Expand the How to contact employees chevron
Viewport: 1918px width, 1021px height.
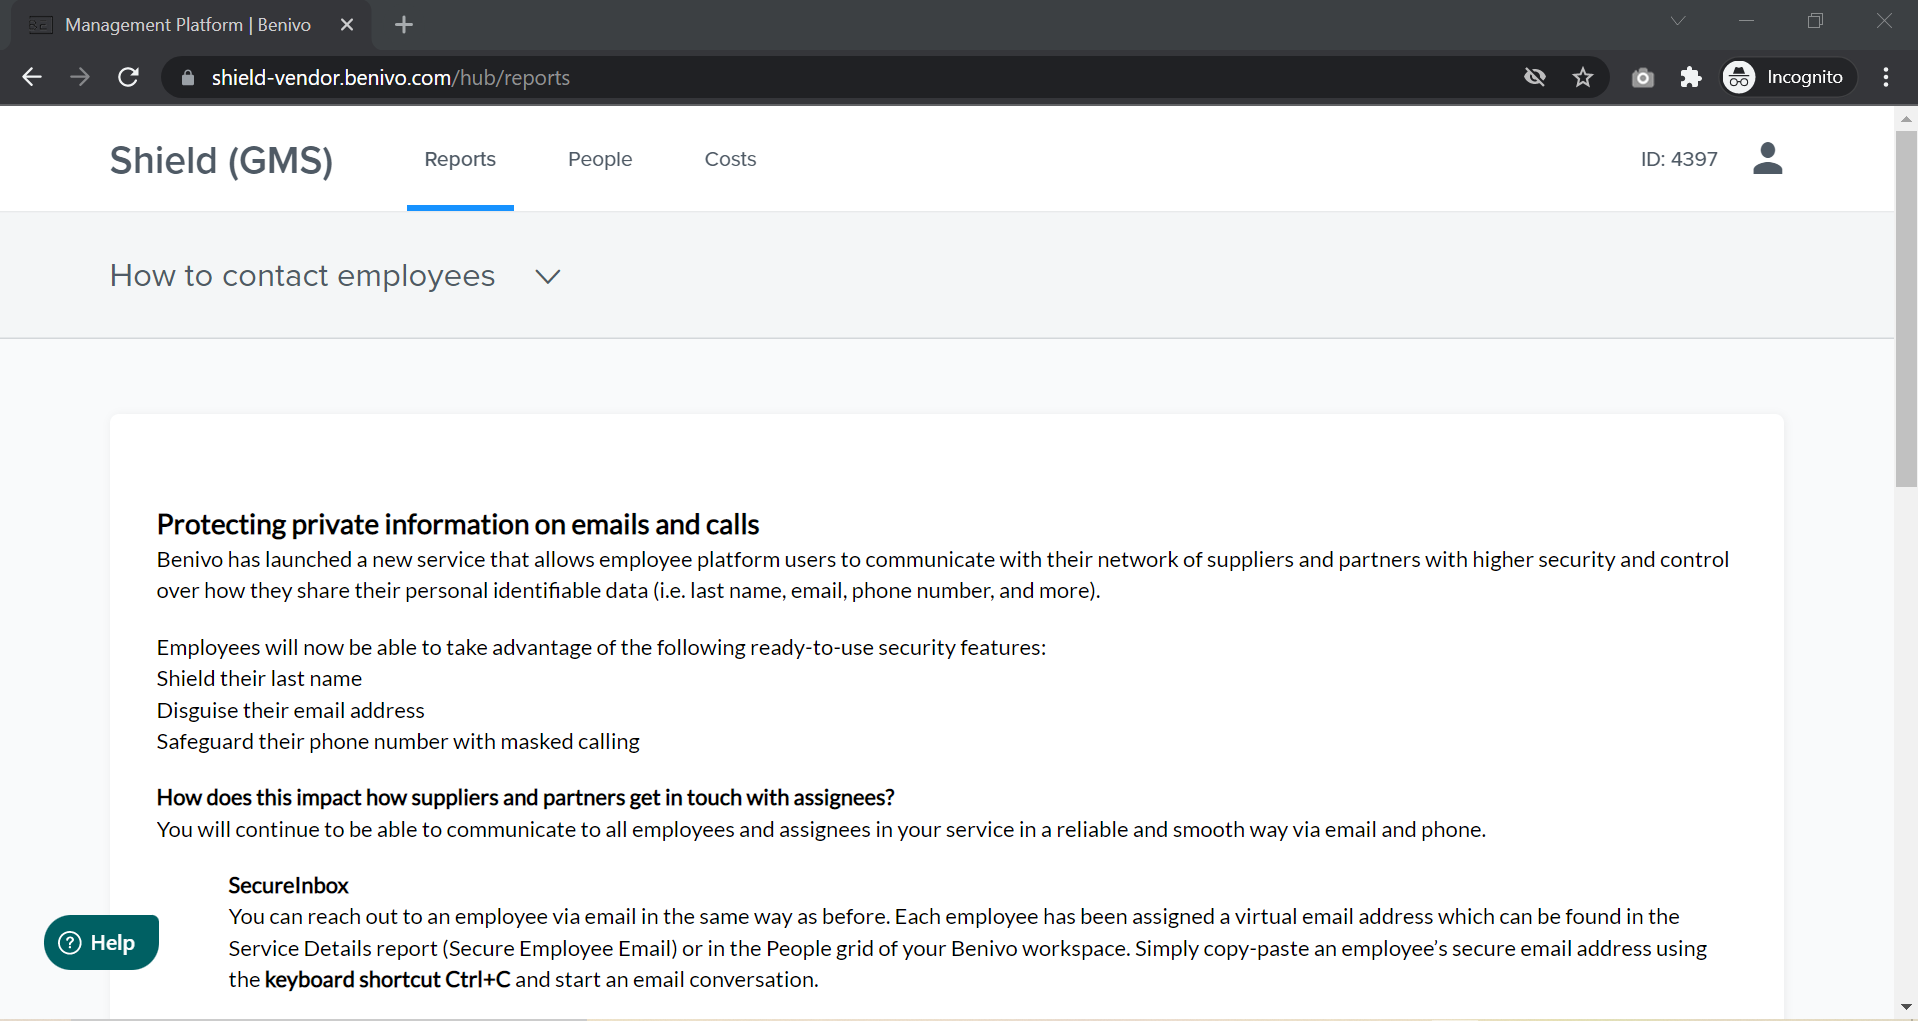click(x=548, y=276)
